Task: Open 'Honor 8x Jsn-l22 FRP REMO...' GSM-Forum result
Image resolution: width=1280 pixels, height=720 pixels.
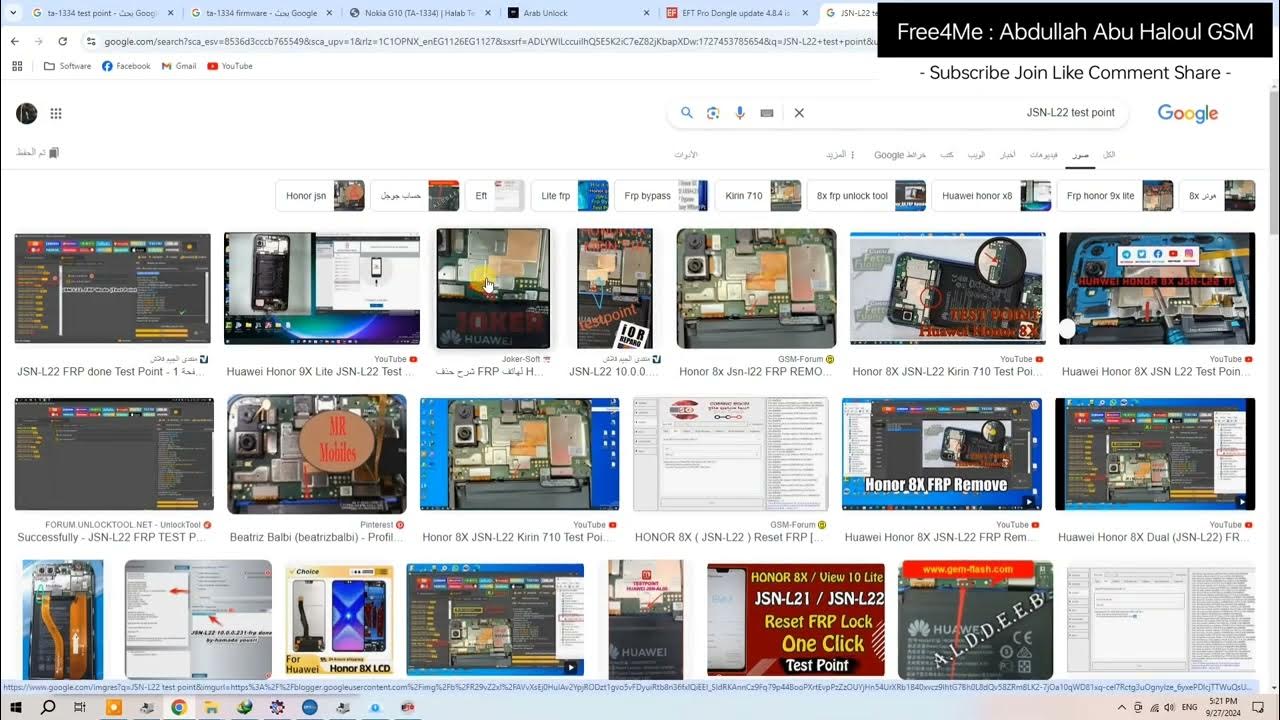Action: (756, 289)
